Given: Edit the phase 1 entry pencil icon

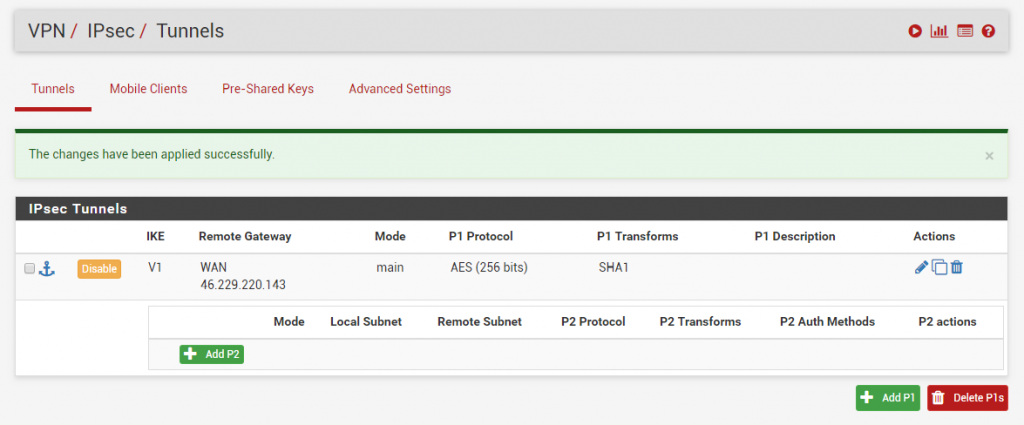Looking at the screenshot, I should (x=921, y=267).
